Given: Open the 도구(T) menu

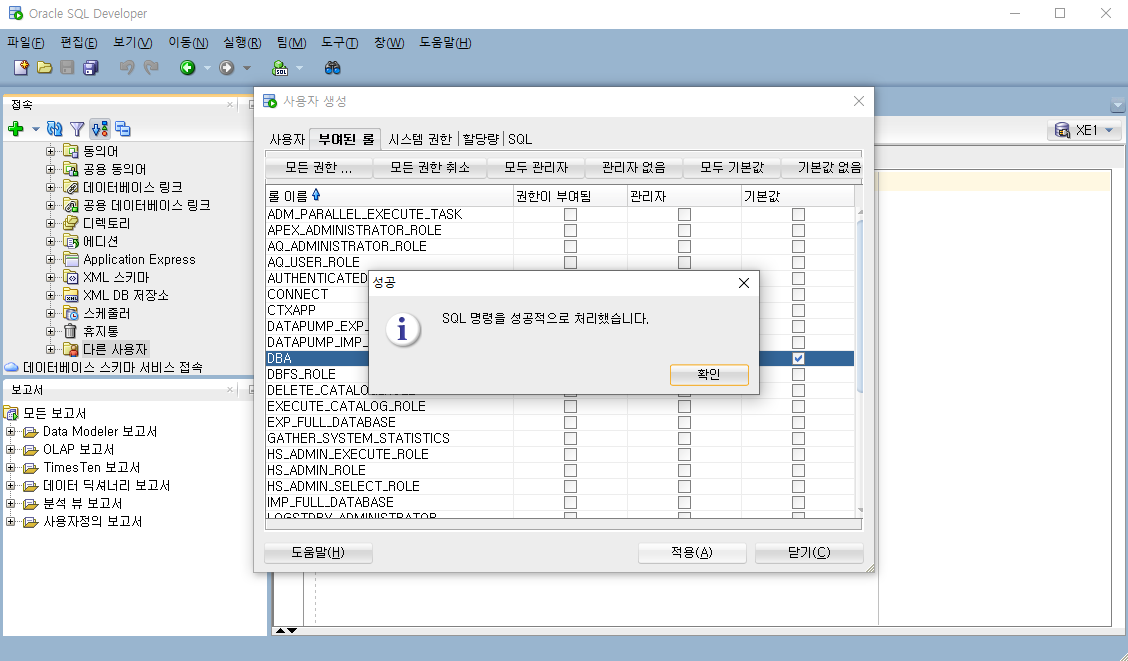Looking at the screenshot, I should click(x=340, y=43).
